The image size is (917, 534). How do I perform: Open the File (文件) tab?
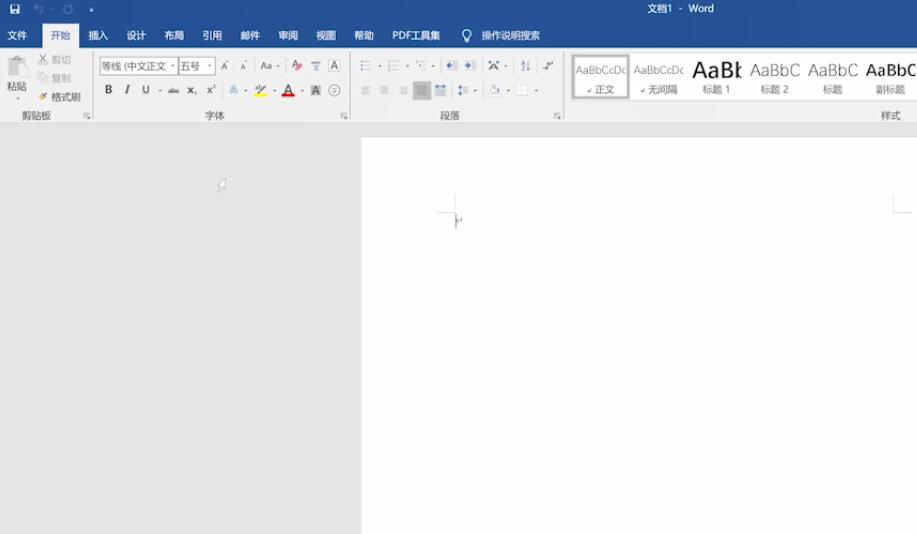pyautogui.click(x=17, y=36)
